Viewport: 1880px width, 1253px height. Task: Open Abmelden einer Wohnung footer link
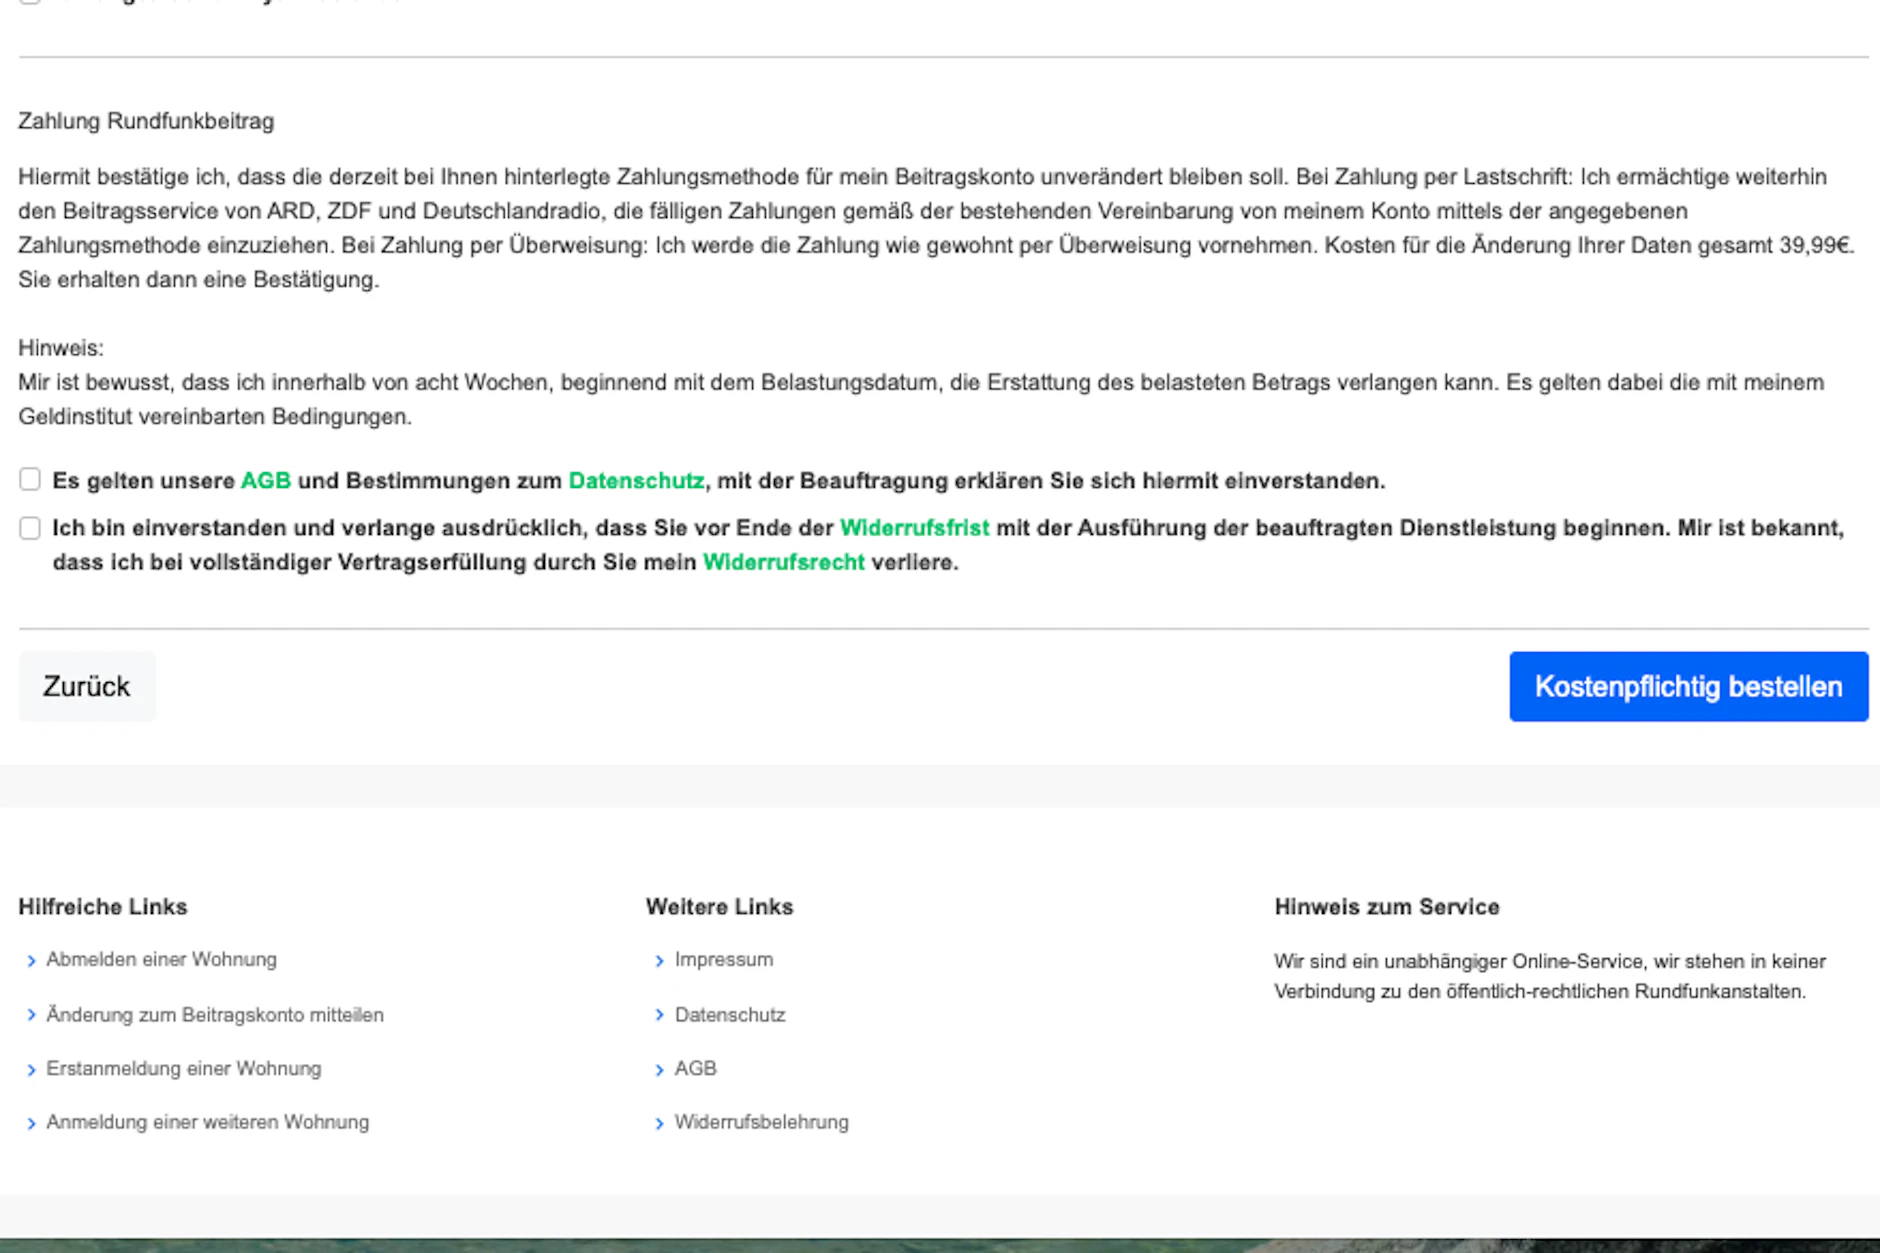coord(161,959)
